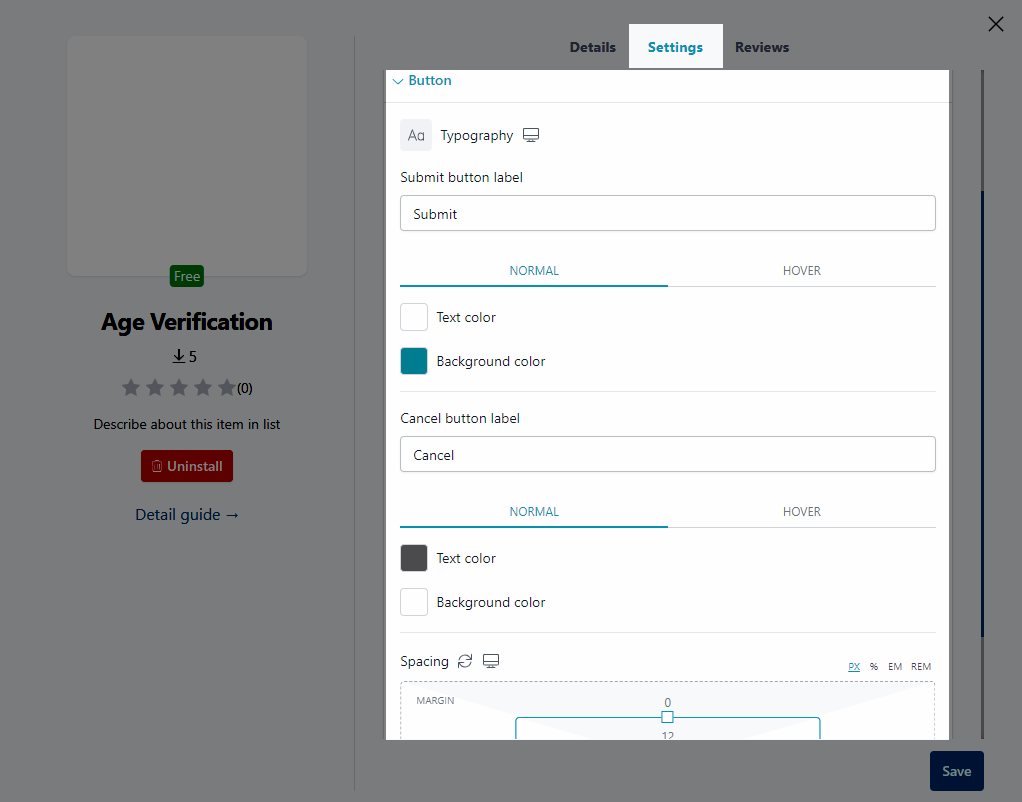Select % spacing unit
This screenshot has height=802, width=1022.
874,666
